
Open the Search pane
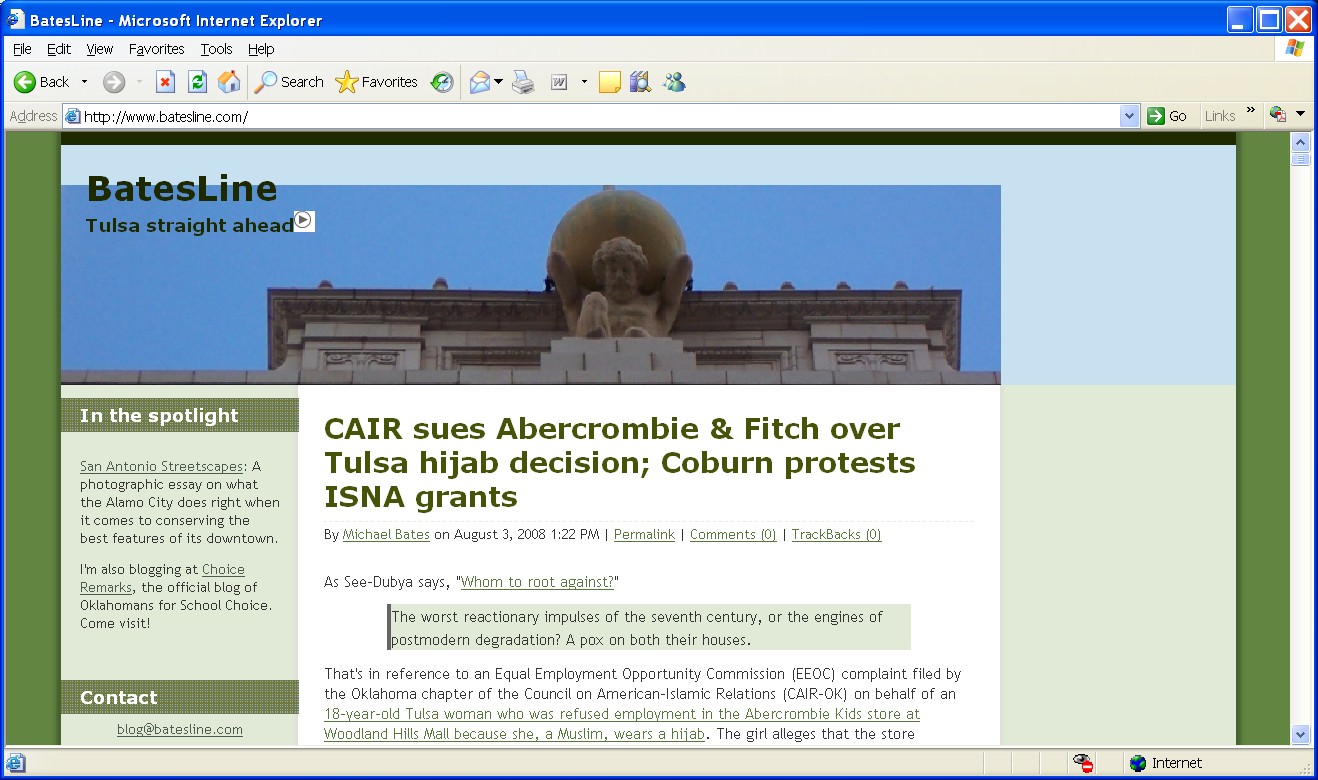(289, 82)
